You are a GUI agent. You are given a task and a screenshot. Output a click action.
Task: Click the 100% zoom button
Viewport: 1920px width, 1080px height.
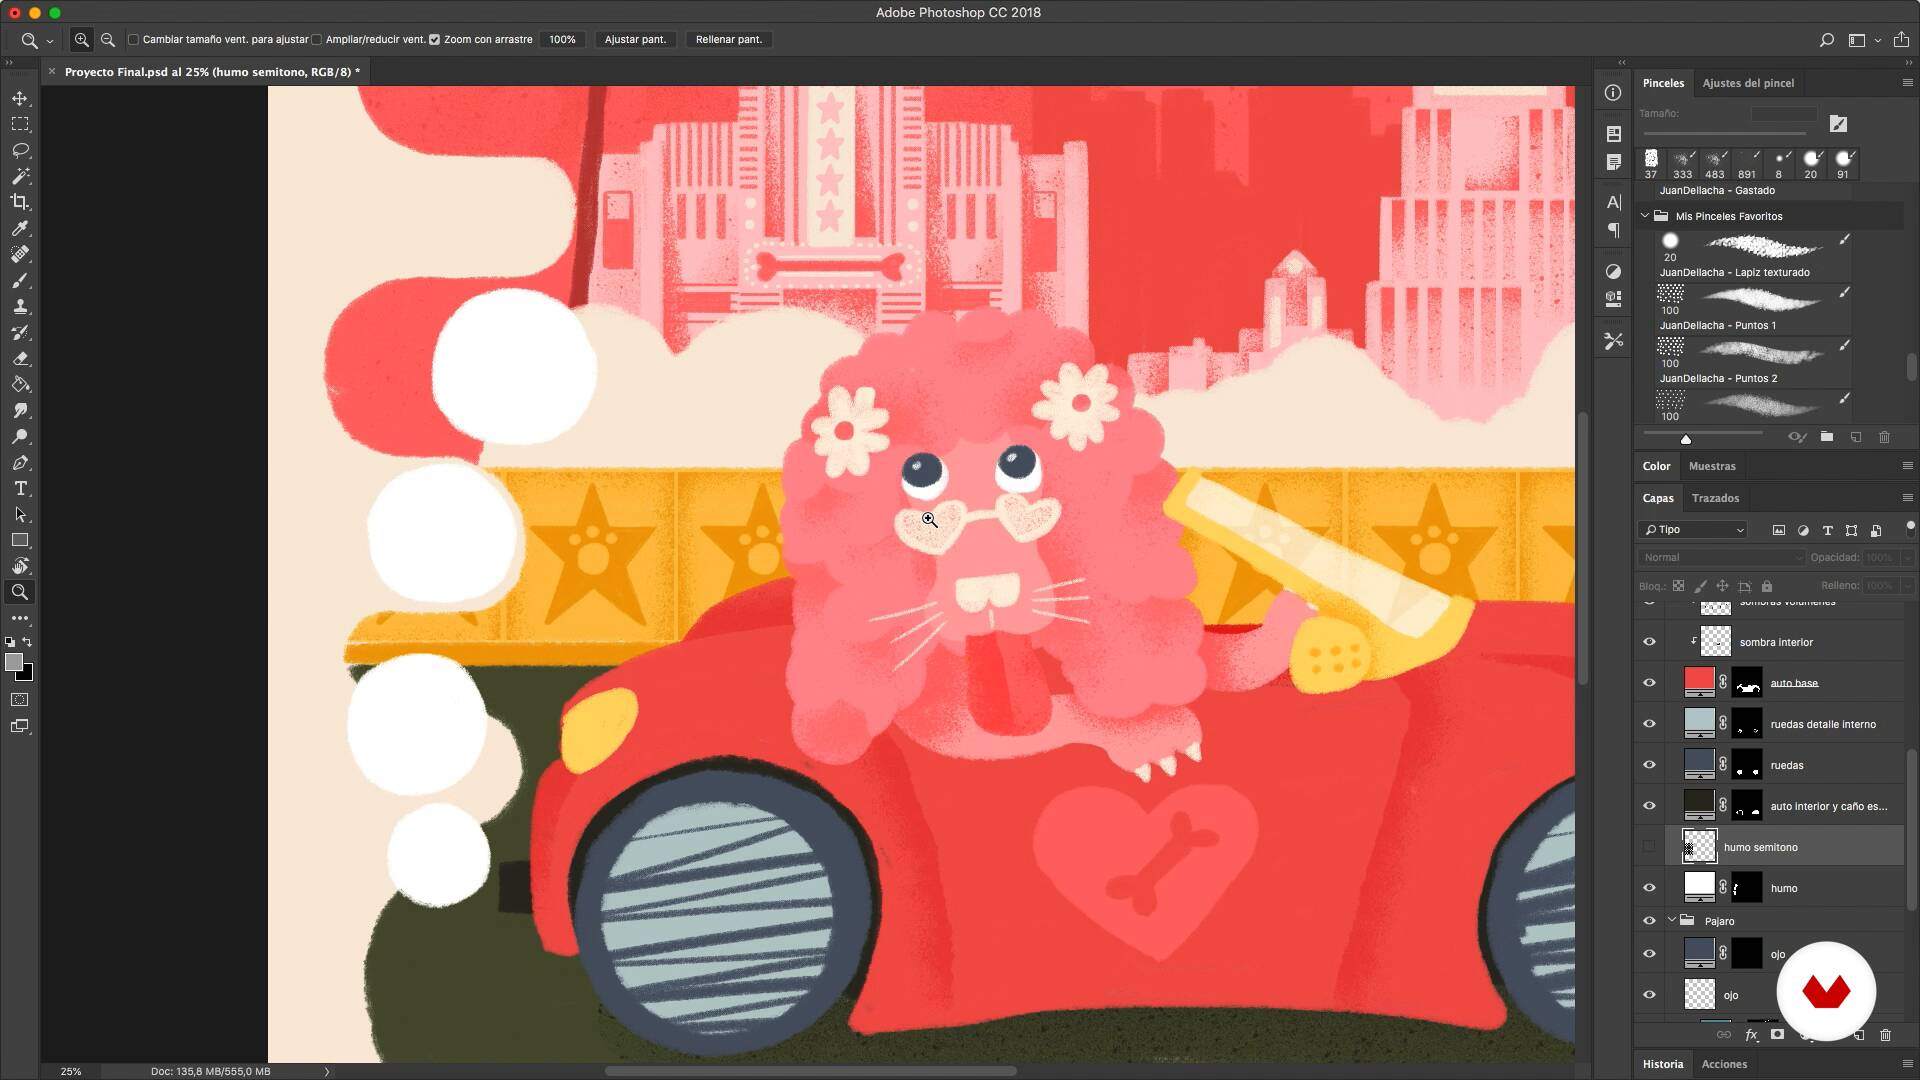(x=562, y=40)
